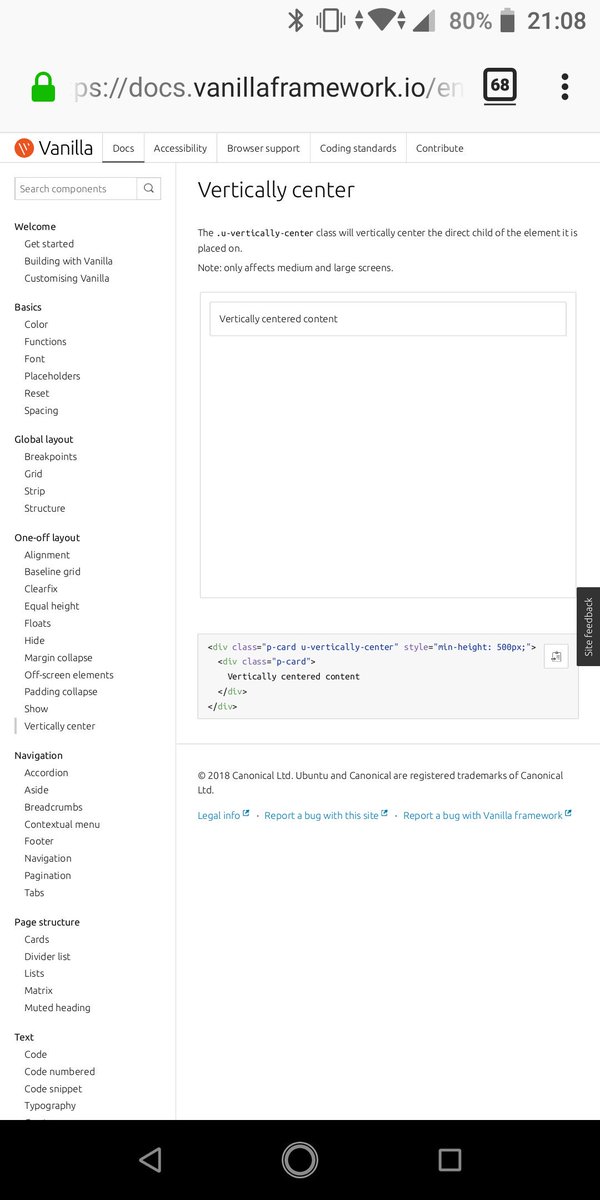Screen dimensions: 600x1200
Task: Open the browser three-dot menu
Action: point(565,86)
